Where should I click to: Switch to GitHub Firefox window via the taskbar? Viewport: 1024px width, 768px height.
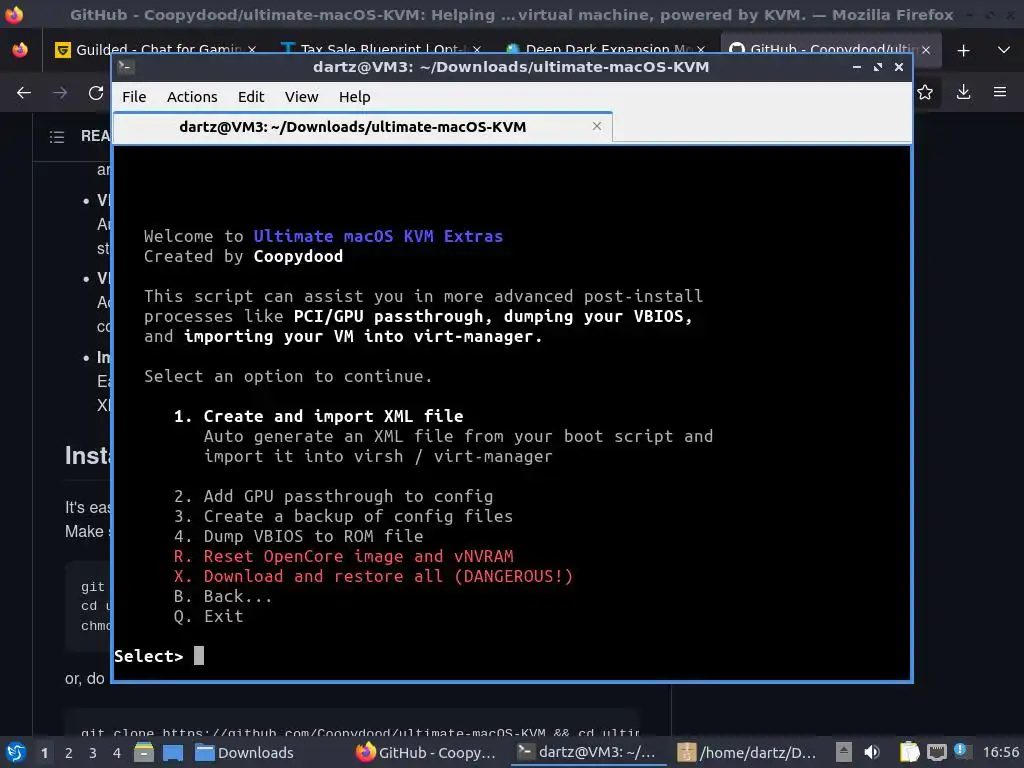coord(426,752)
